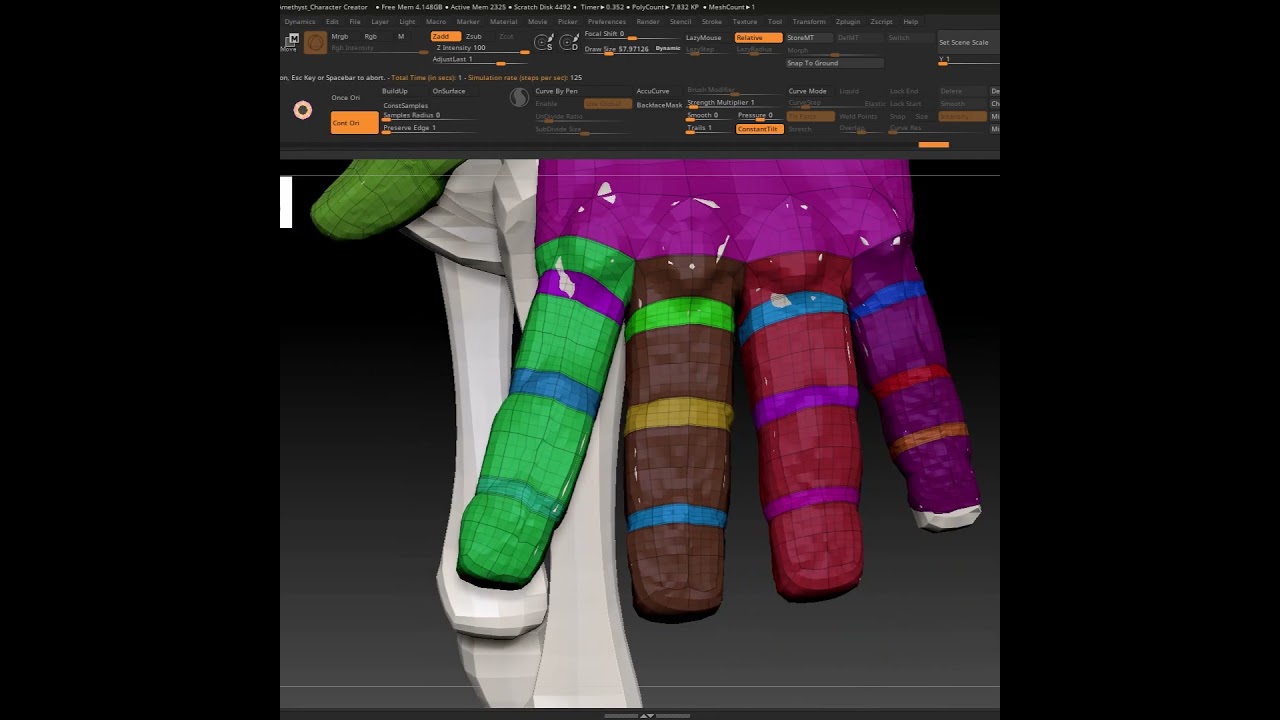This screenshot has height=720, width=1280.
Task: Open the Preferences menu
Action: 606,22
